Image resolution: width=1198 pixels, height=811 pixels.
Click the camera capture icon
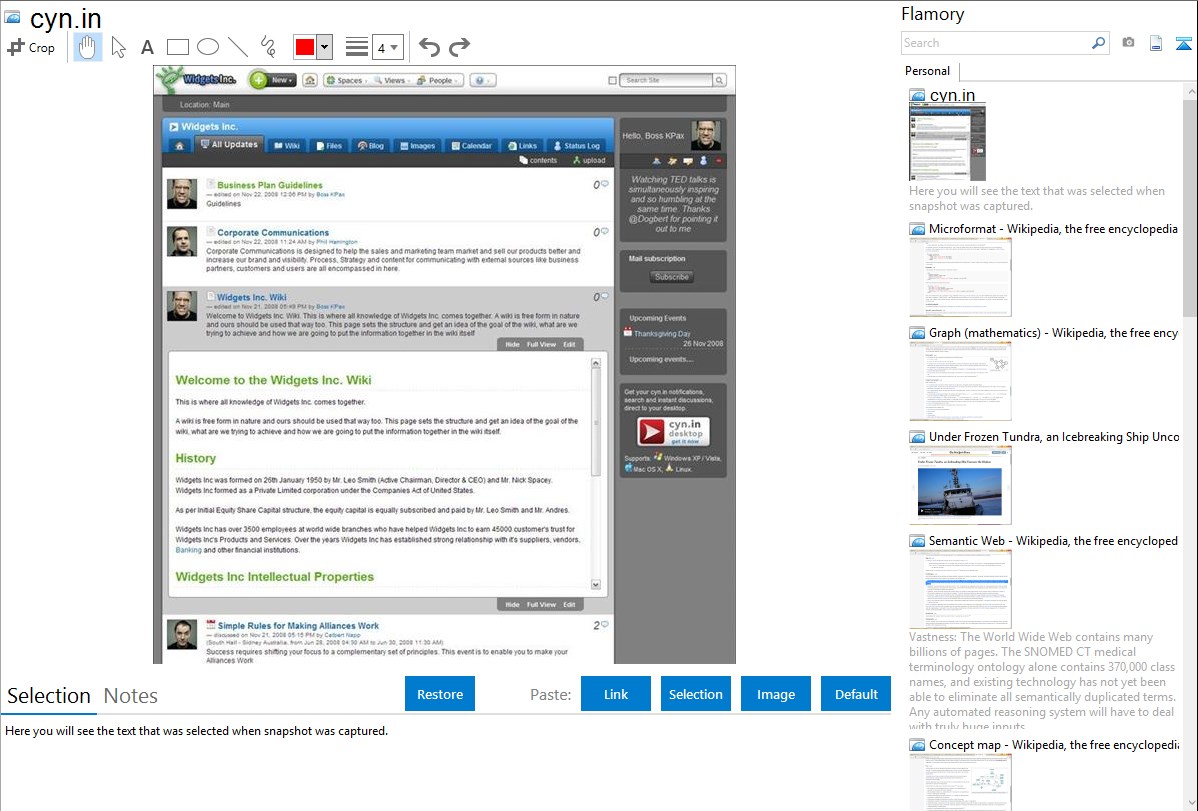tap(1128, 43)
